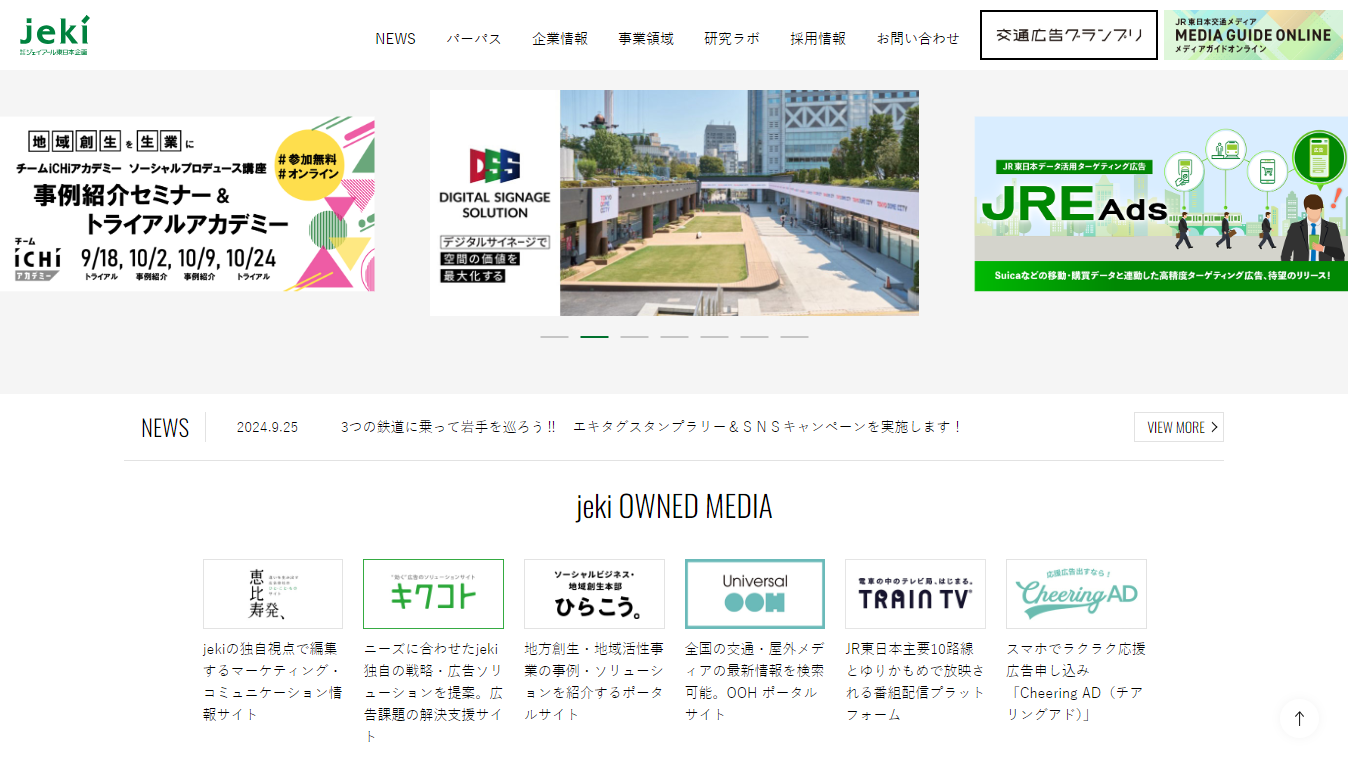Open the TRAIN TV media logo

coord(915,594)
